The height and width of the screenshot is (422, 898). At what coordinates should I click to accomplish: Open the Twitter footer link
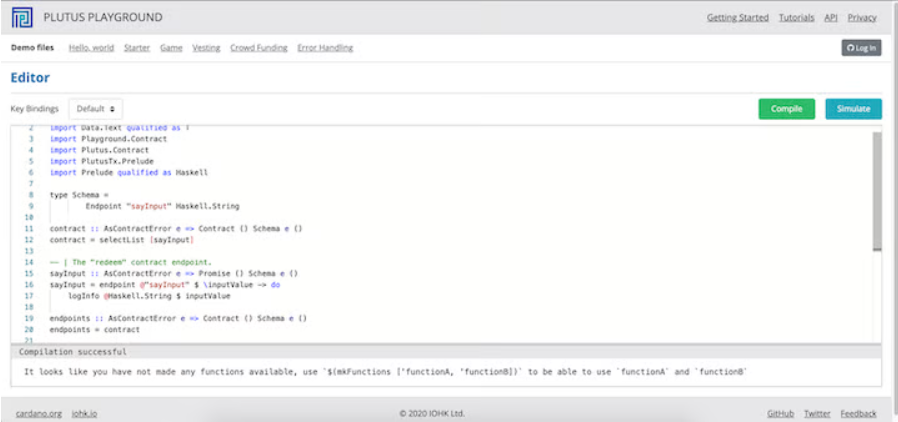tap(817, 413)
